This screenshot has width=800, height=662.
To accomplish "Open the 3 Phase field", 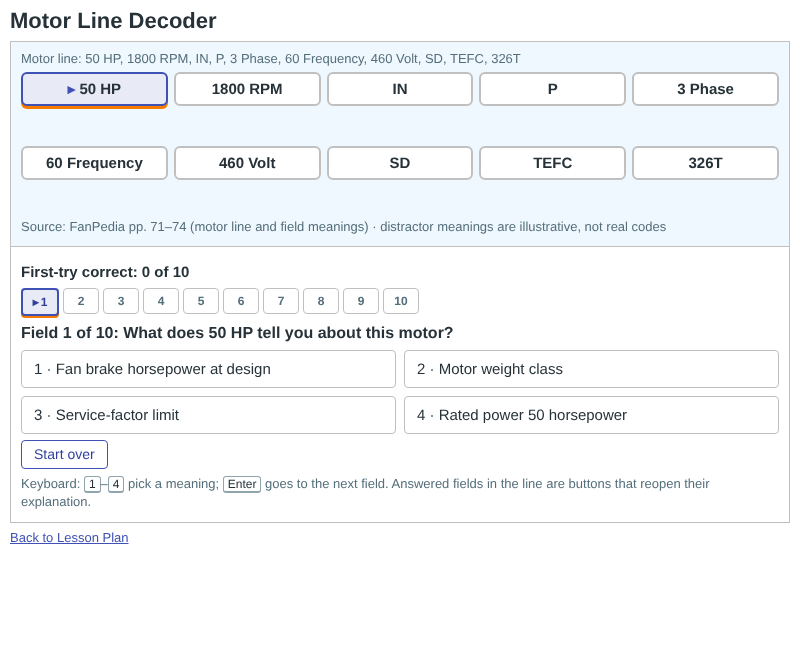I will coord(706,89).
